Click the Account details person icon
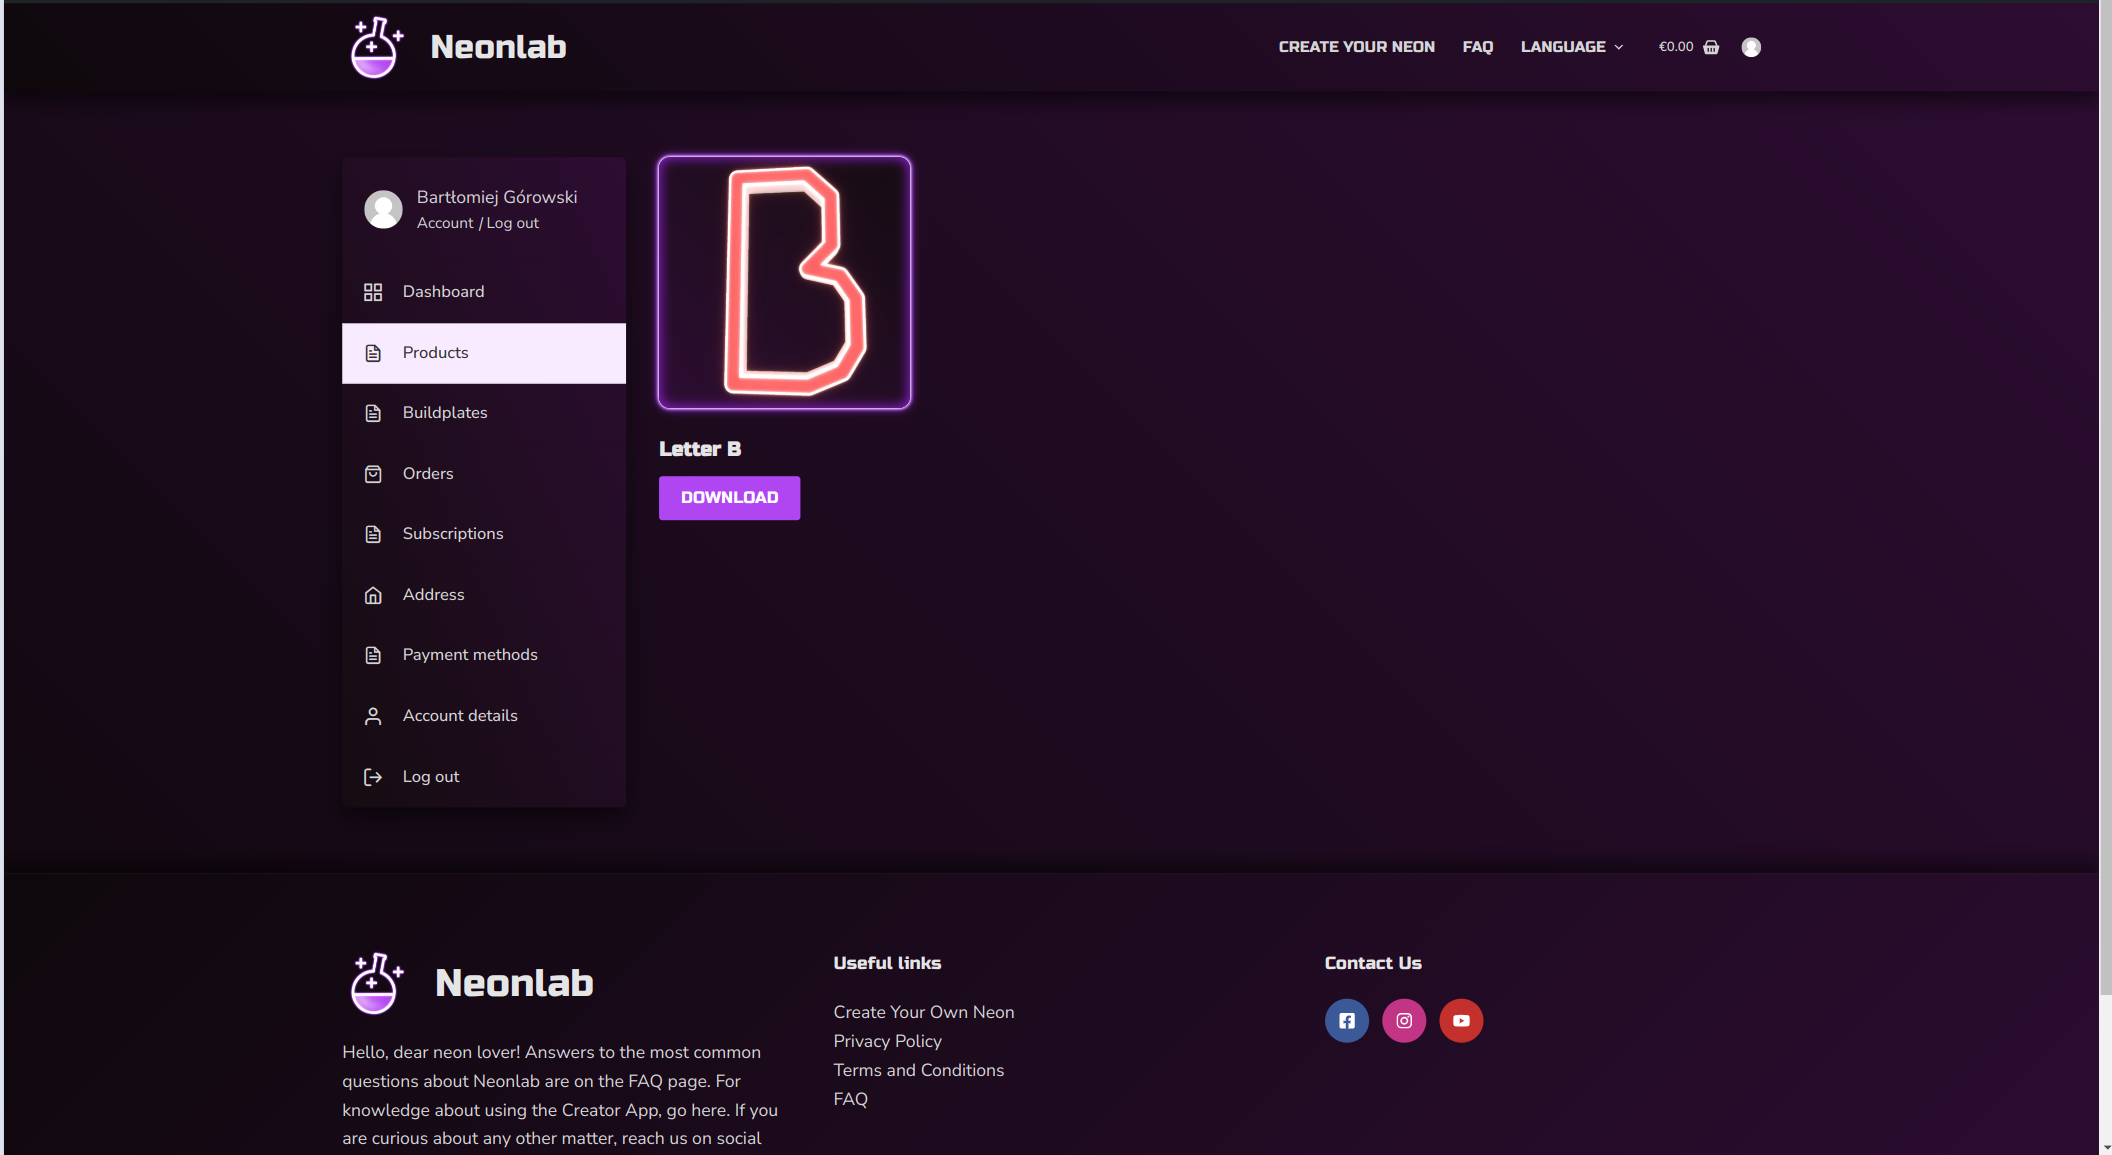 (x=374, y=715)
